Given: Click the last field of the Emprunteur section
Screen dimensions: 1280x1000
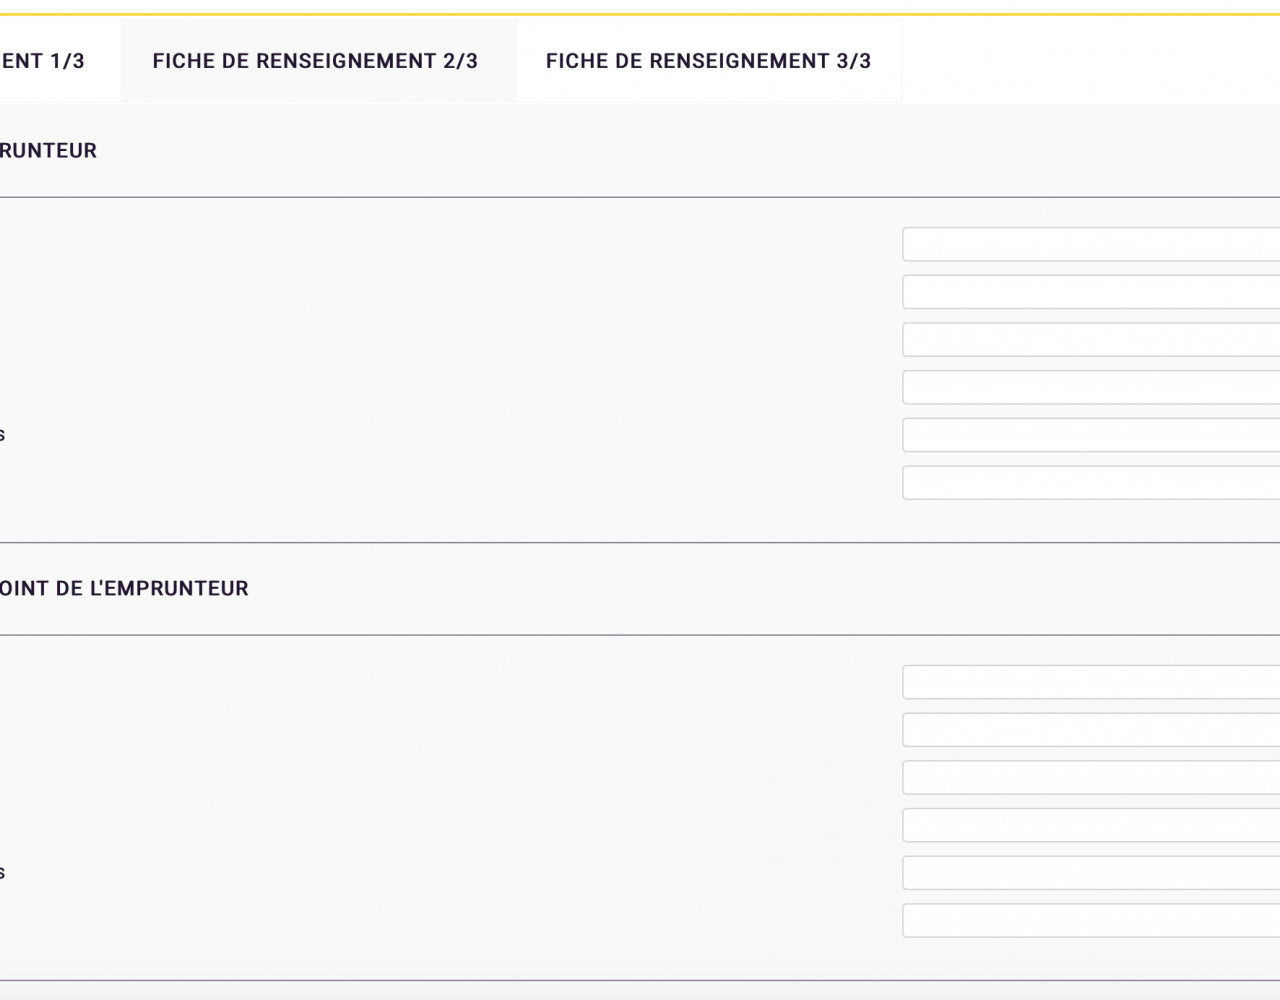Looking at the screenshot, I should [1091, 483].
